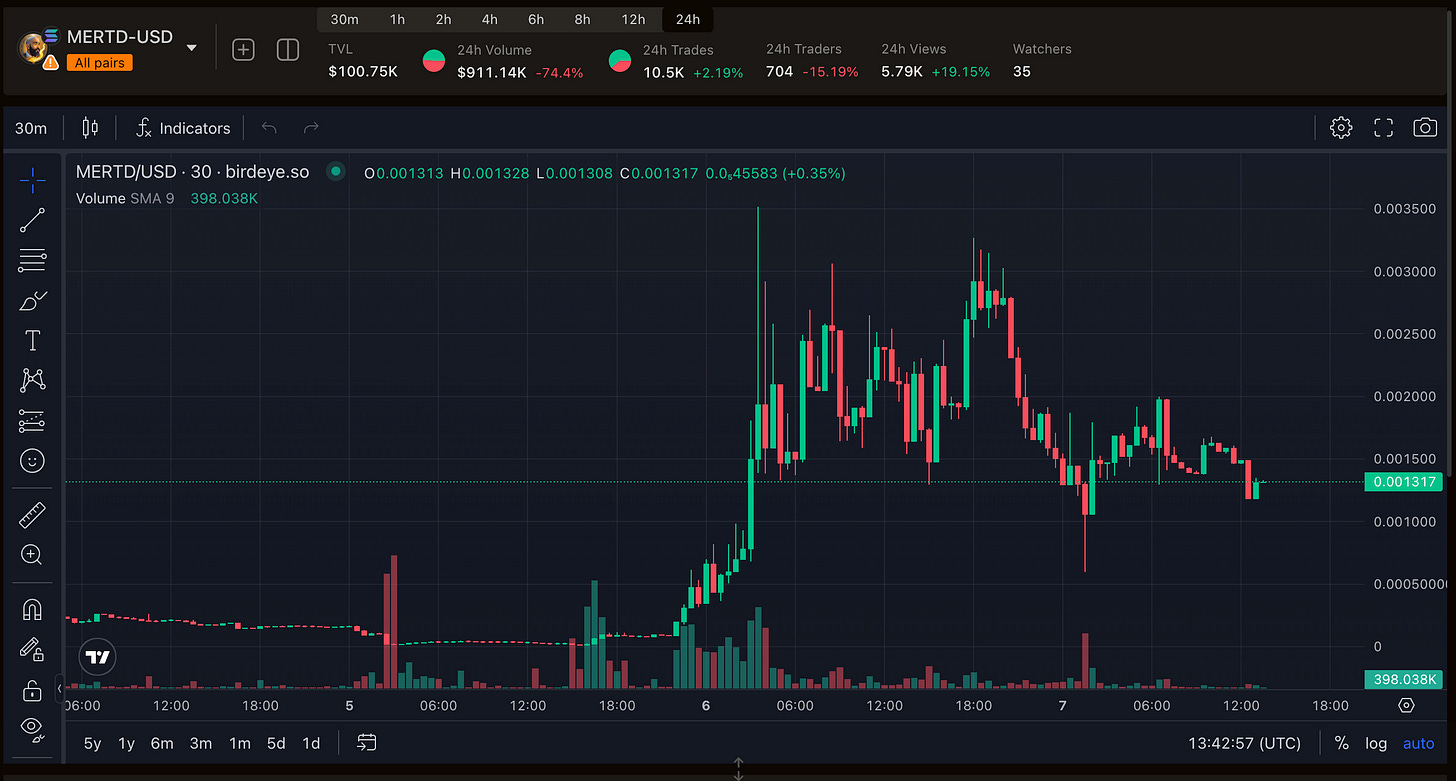The height and width of the screenshot is (781, 1456).
Task: Activate the zoom-in magnifier tool
Action: click(32, 555)
